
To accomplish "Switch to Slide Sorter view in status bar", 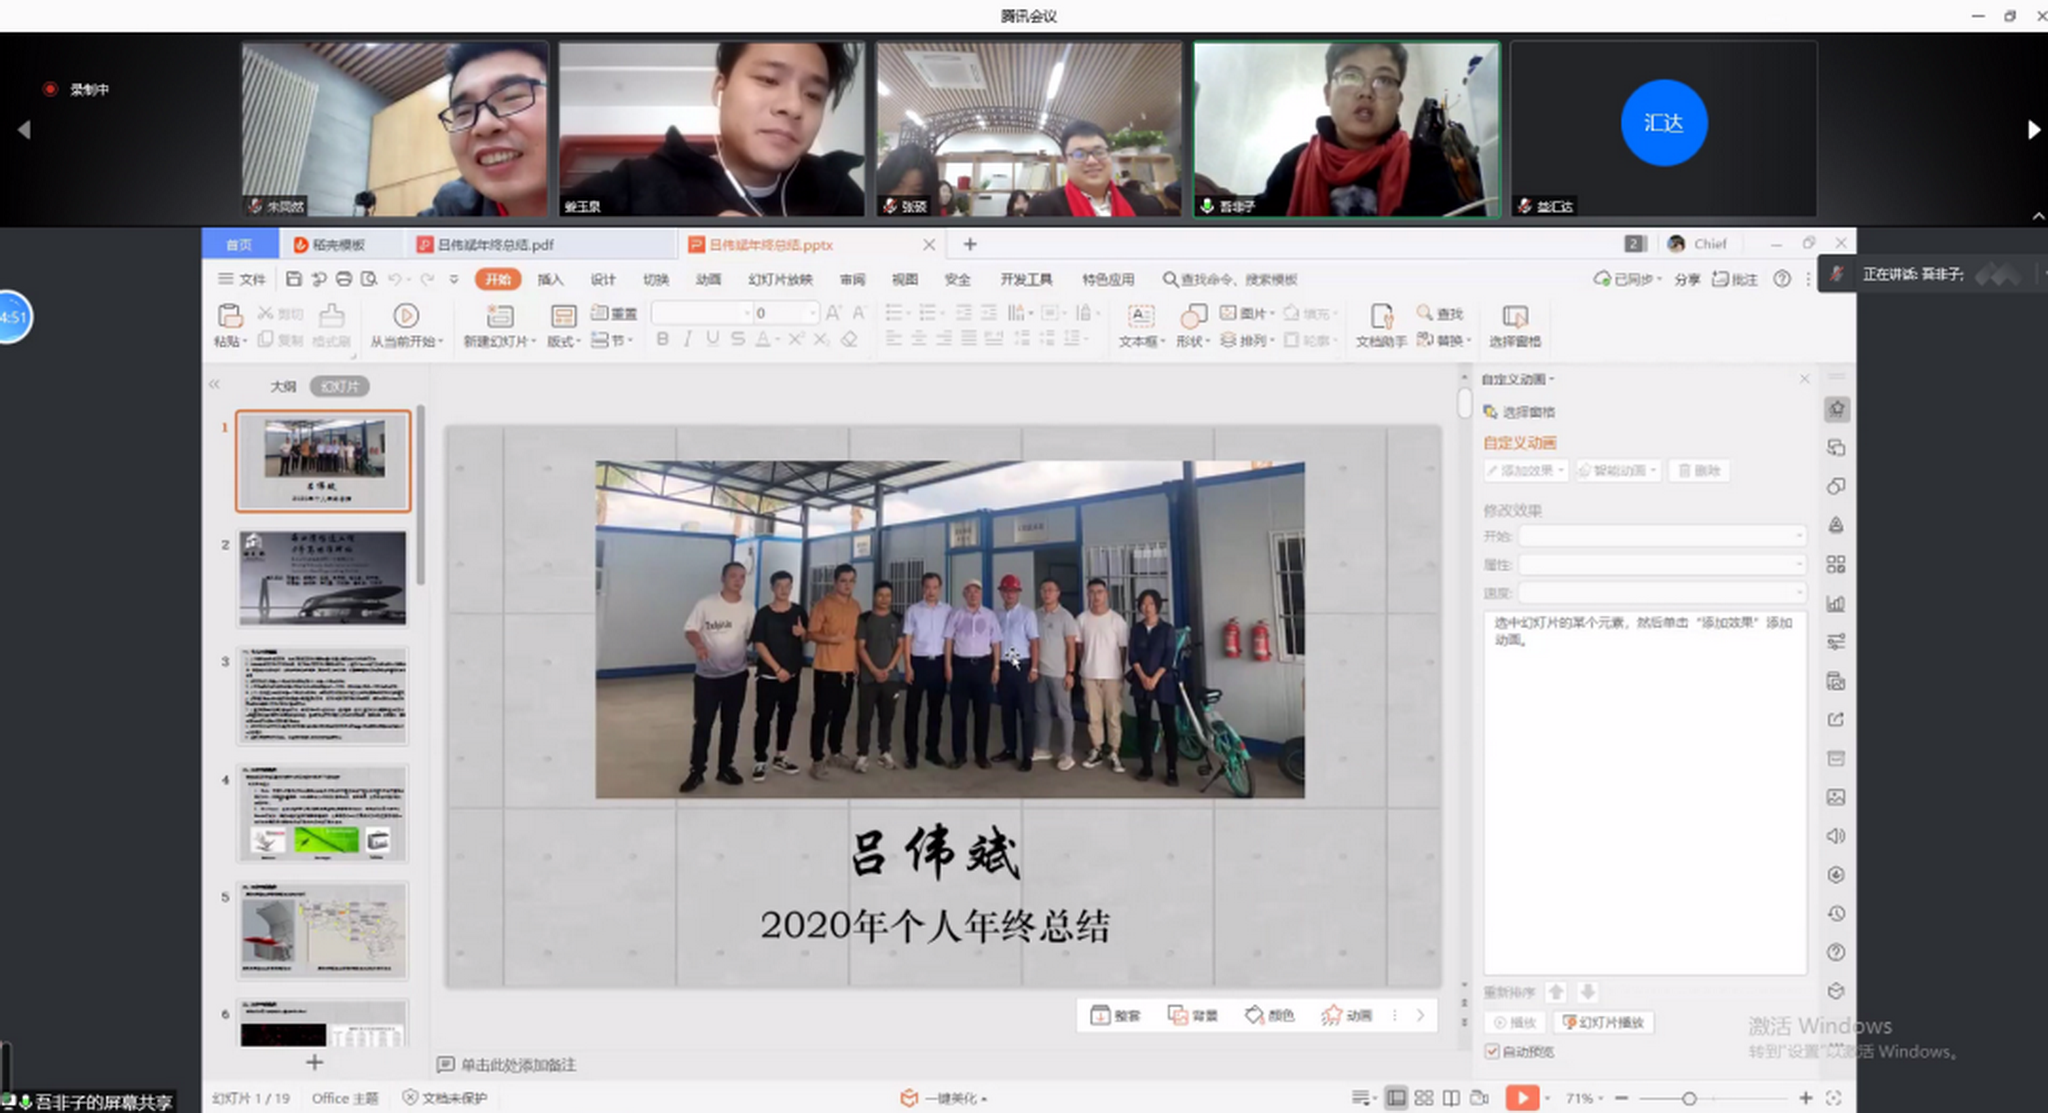I will click(x=1424, y=1098).
